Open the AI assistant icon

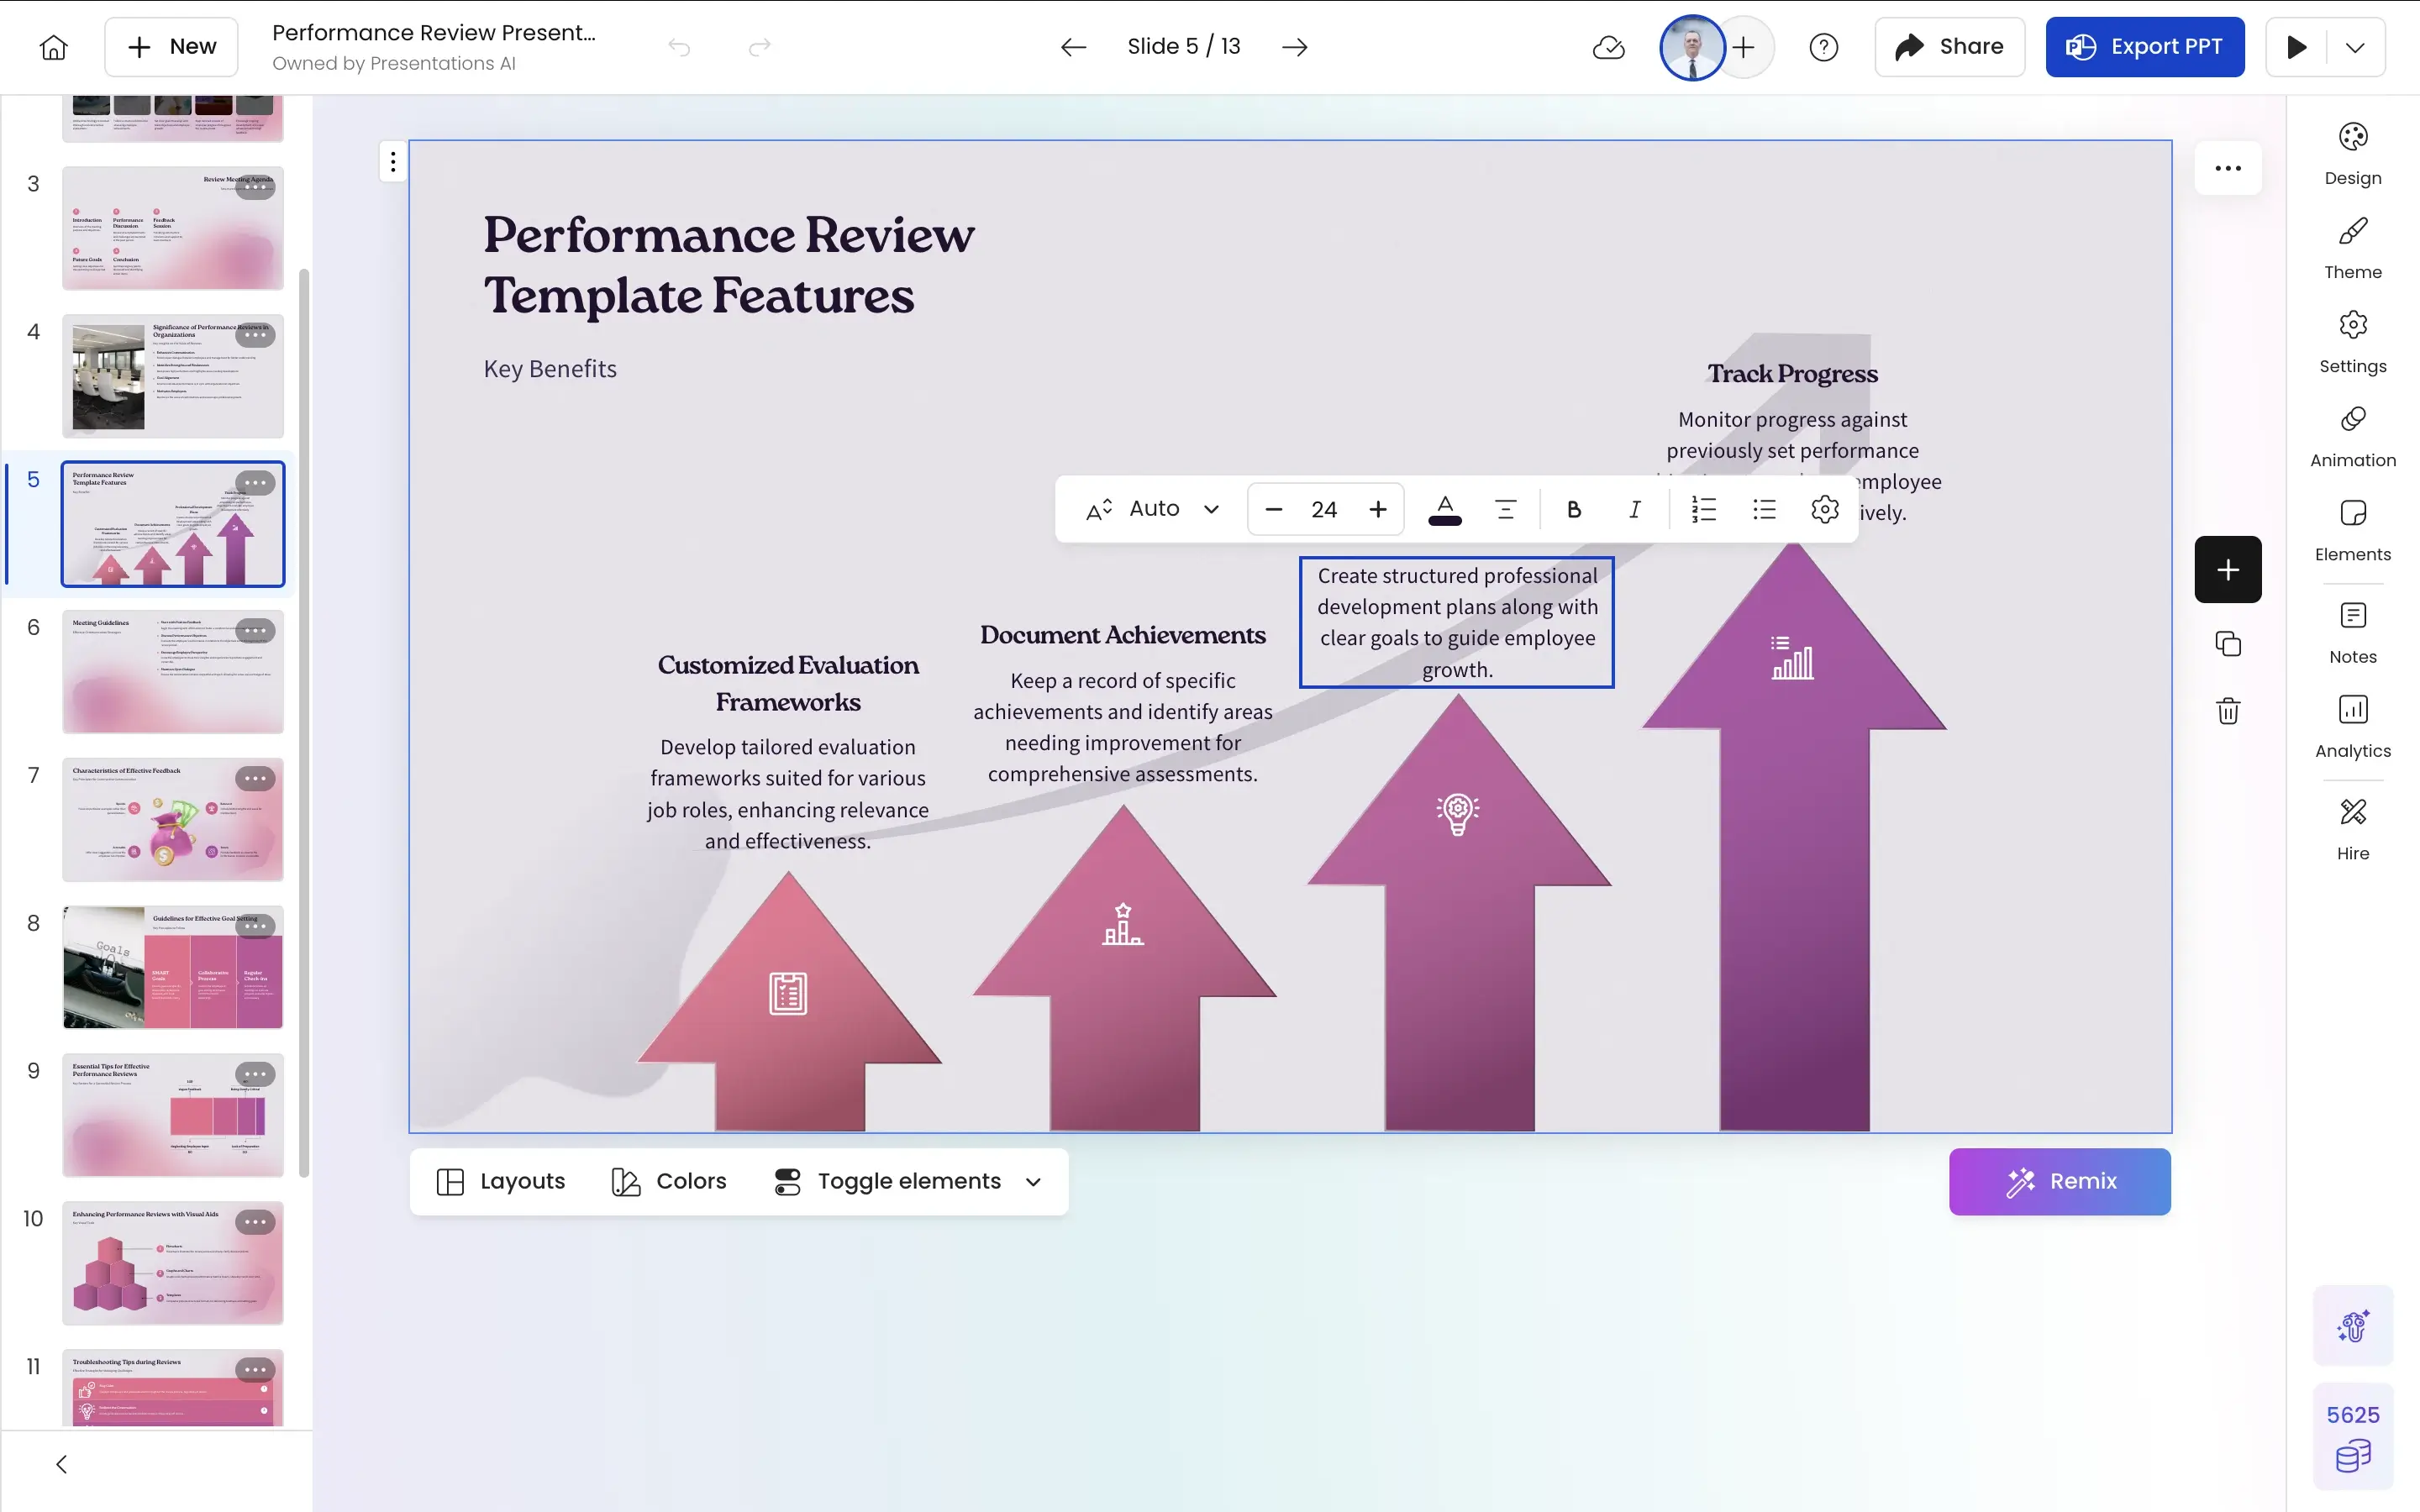[2353, 1325]
